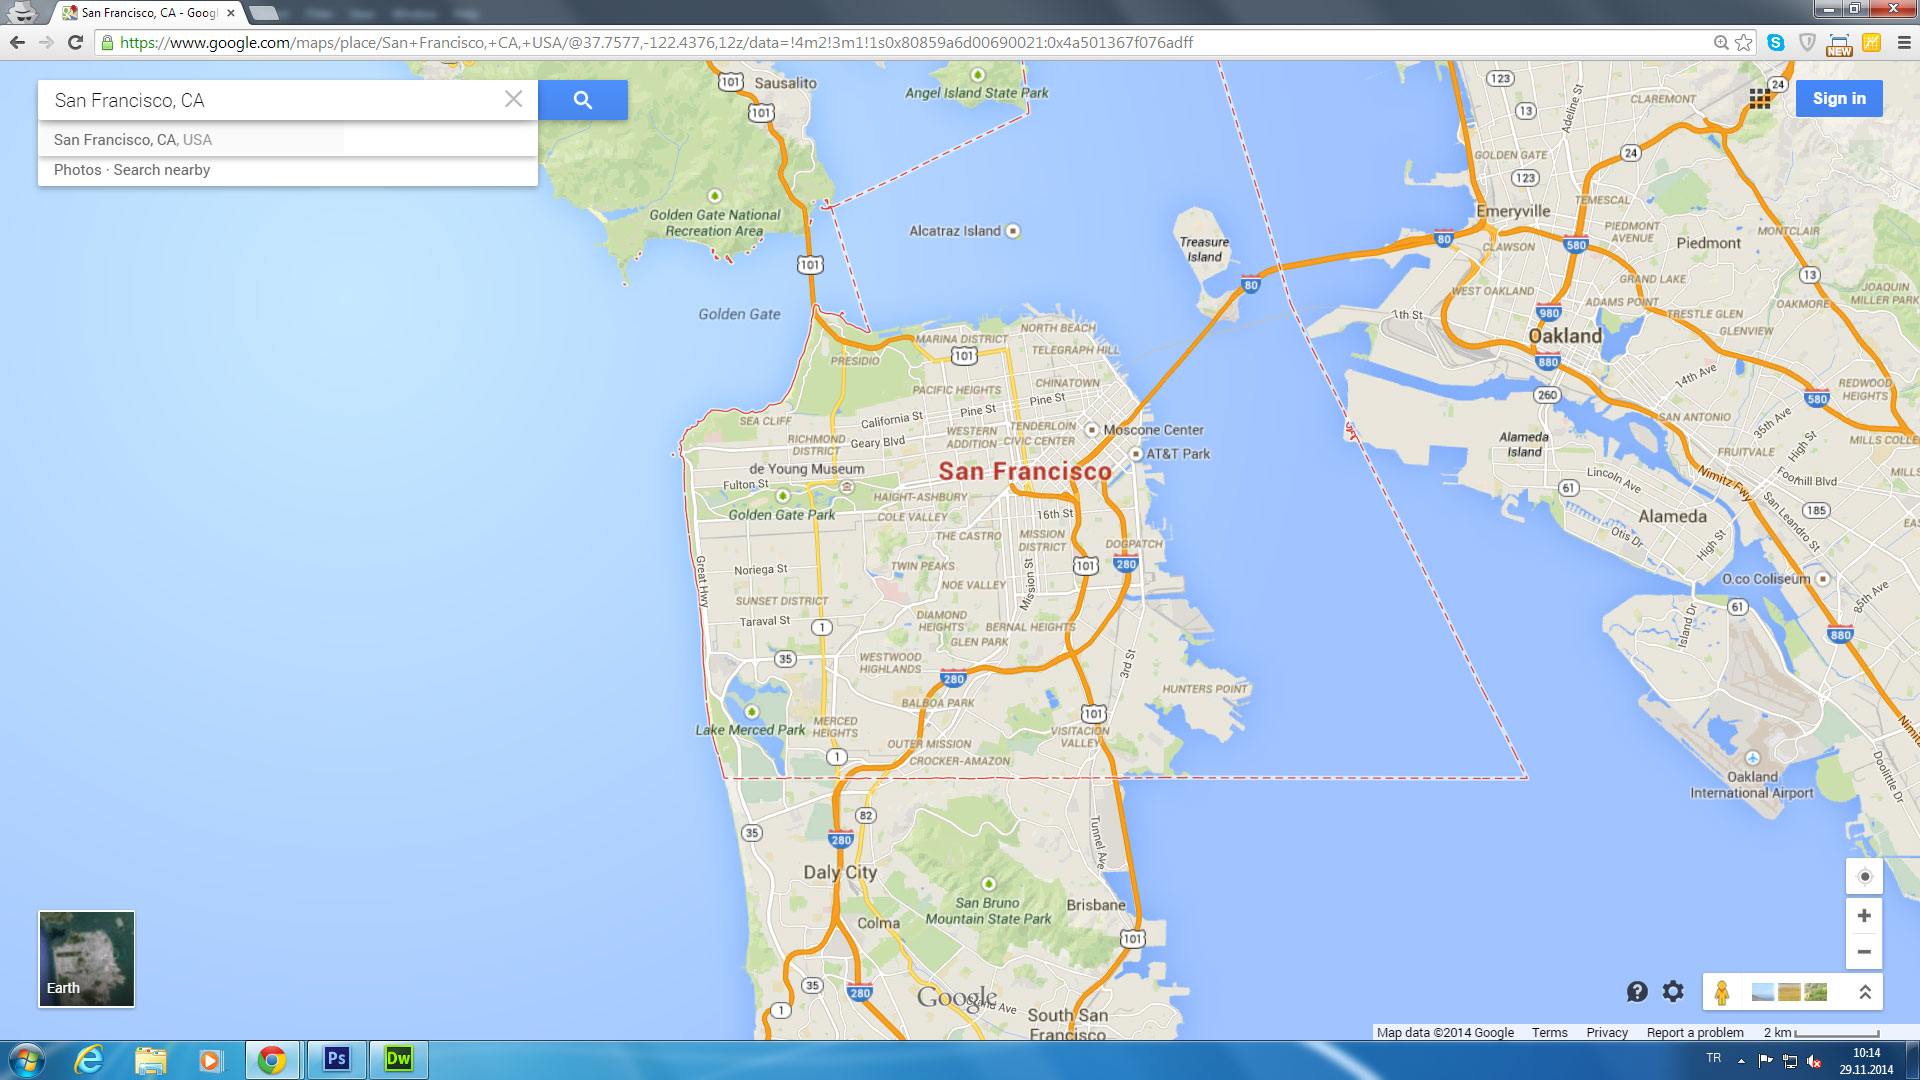1920x1080 pixels.
Task: Click the Report a problem link
Action: (1694, 1032)
